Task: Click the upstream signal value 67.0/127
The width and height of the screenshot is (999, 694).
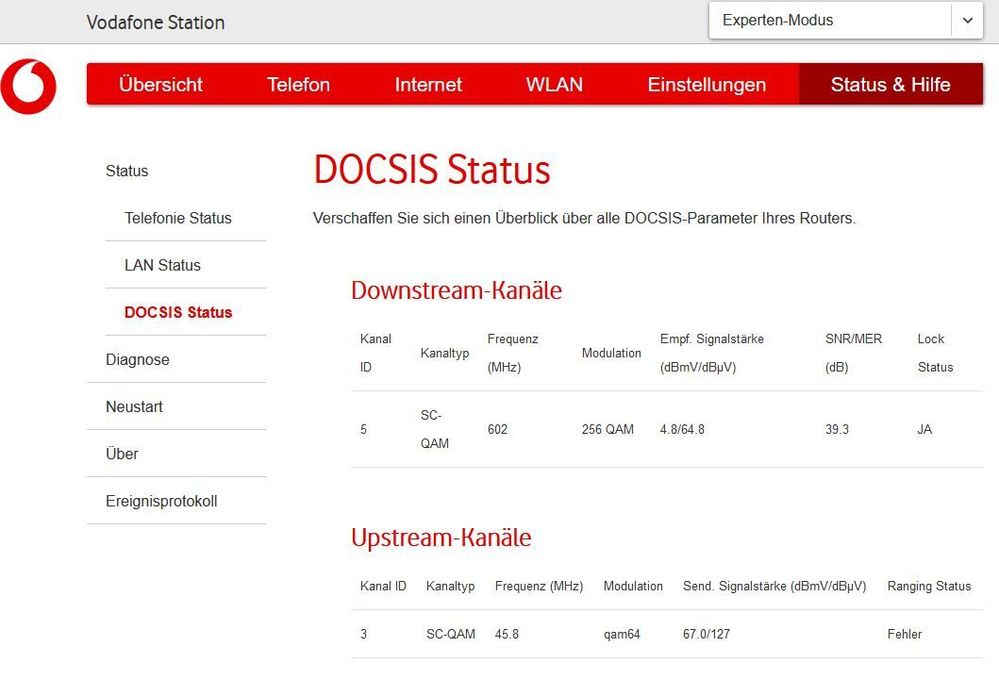Action: point(707,634)
